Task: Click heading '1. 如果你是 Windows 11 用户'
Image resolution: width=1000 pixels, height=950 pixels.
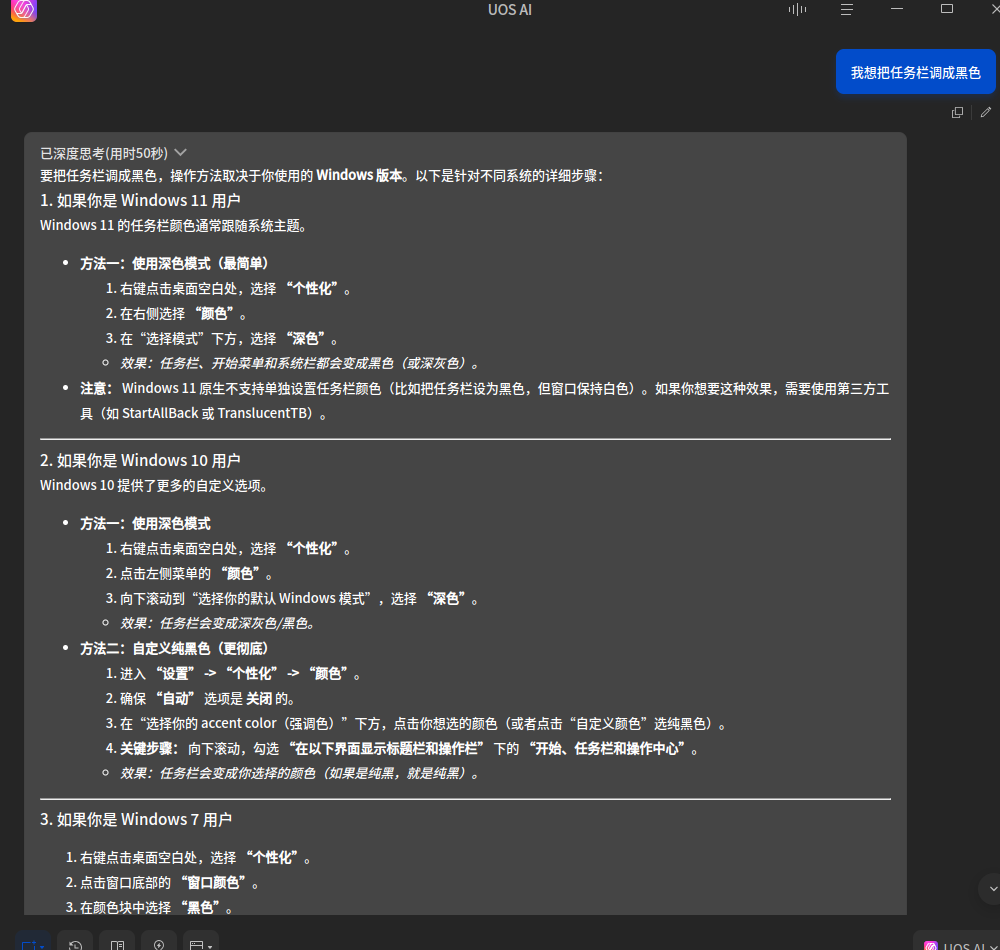Action: click(x=140, y=200)
